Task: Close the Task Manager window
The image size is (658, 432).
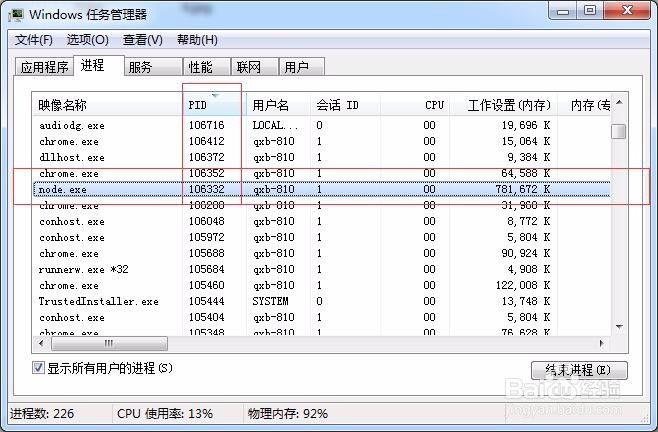Action: click(627, 10)
